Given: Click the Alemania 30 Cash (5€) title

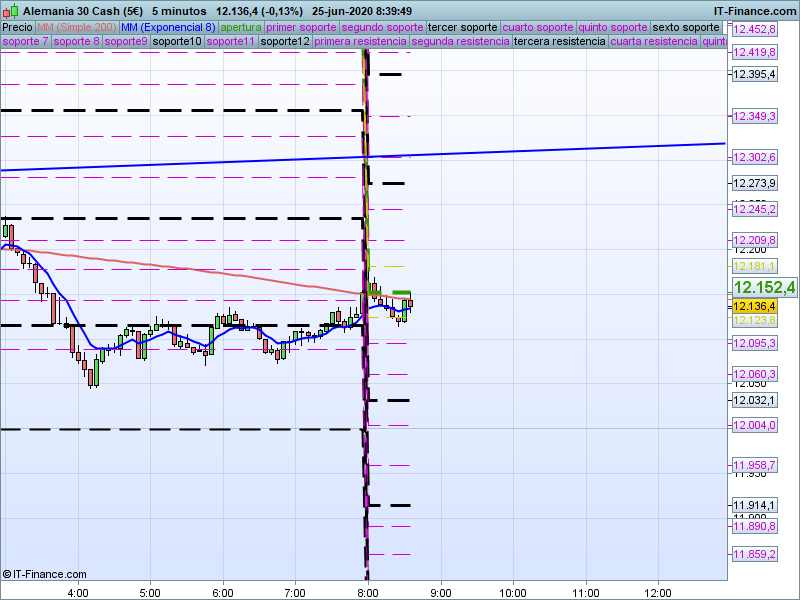Looking at the screenshot, I should pyautogui.click(x=83, y=11).
